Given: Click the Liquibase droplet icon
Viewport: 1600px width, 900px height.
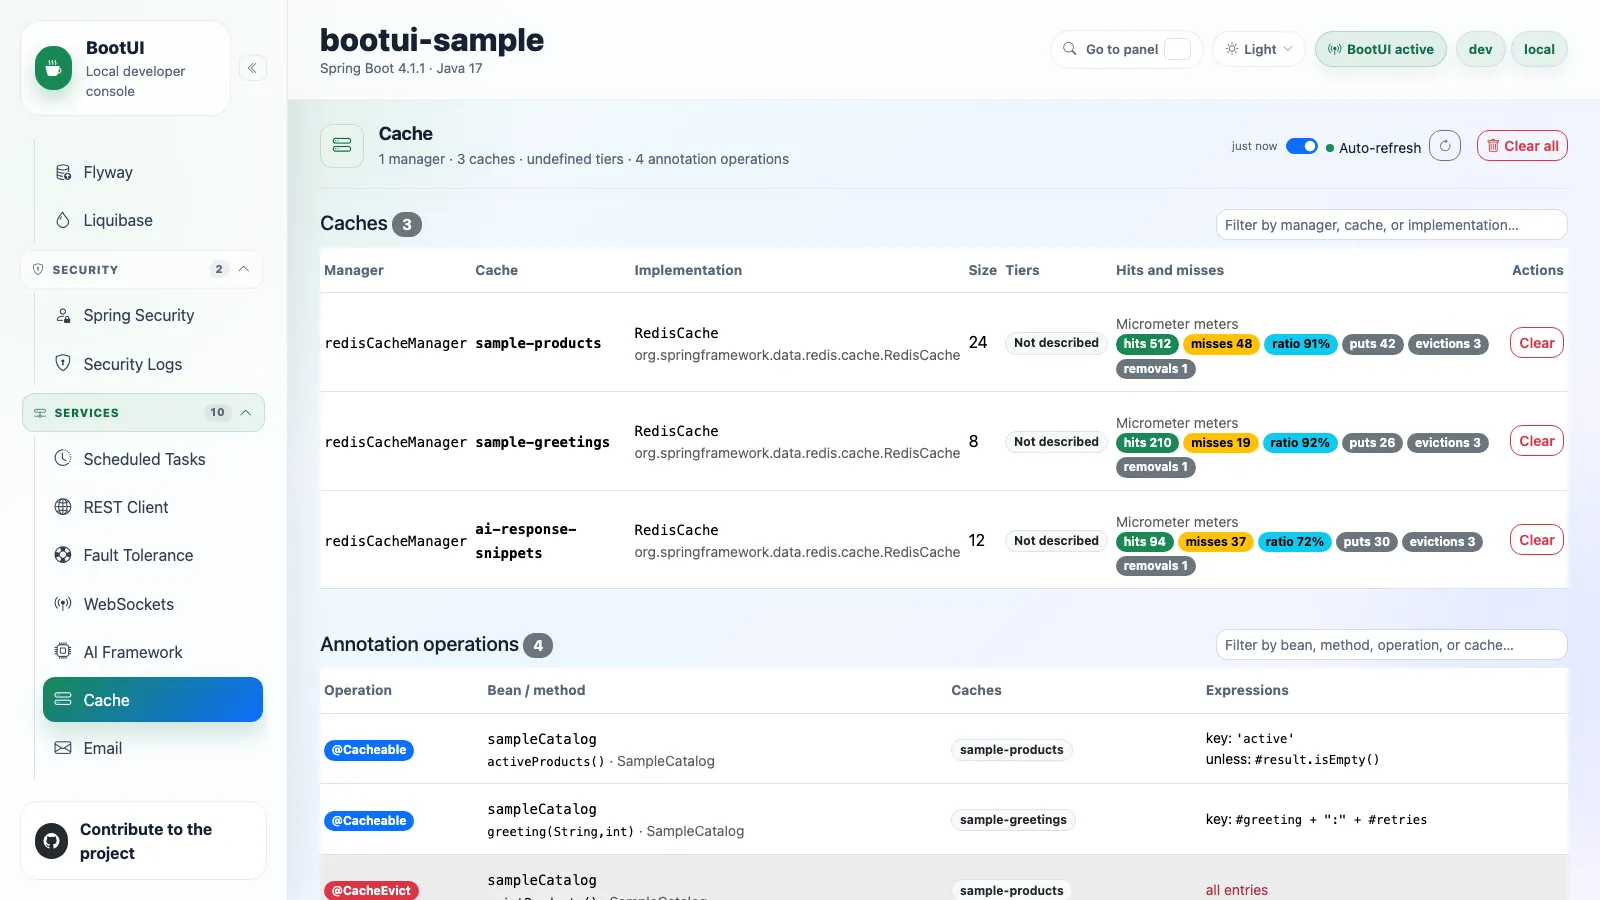Looking at the screenshot, I should [63, 220].
